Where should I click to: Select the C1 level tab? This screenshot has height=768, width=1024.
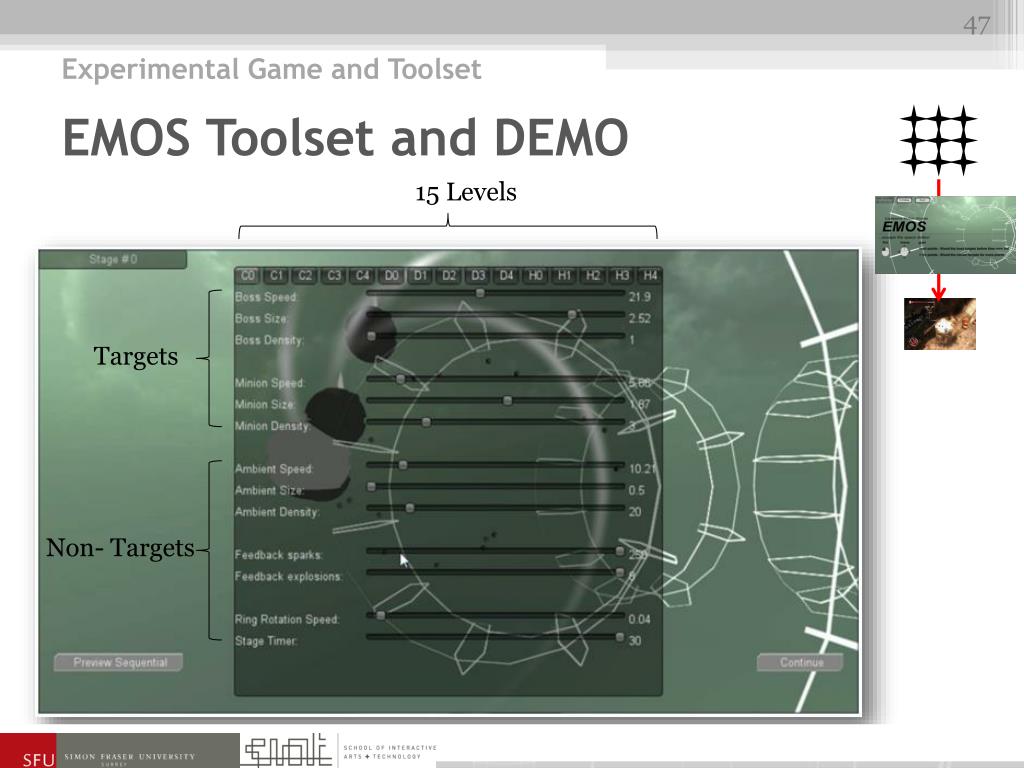point(277,276)
